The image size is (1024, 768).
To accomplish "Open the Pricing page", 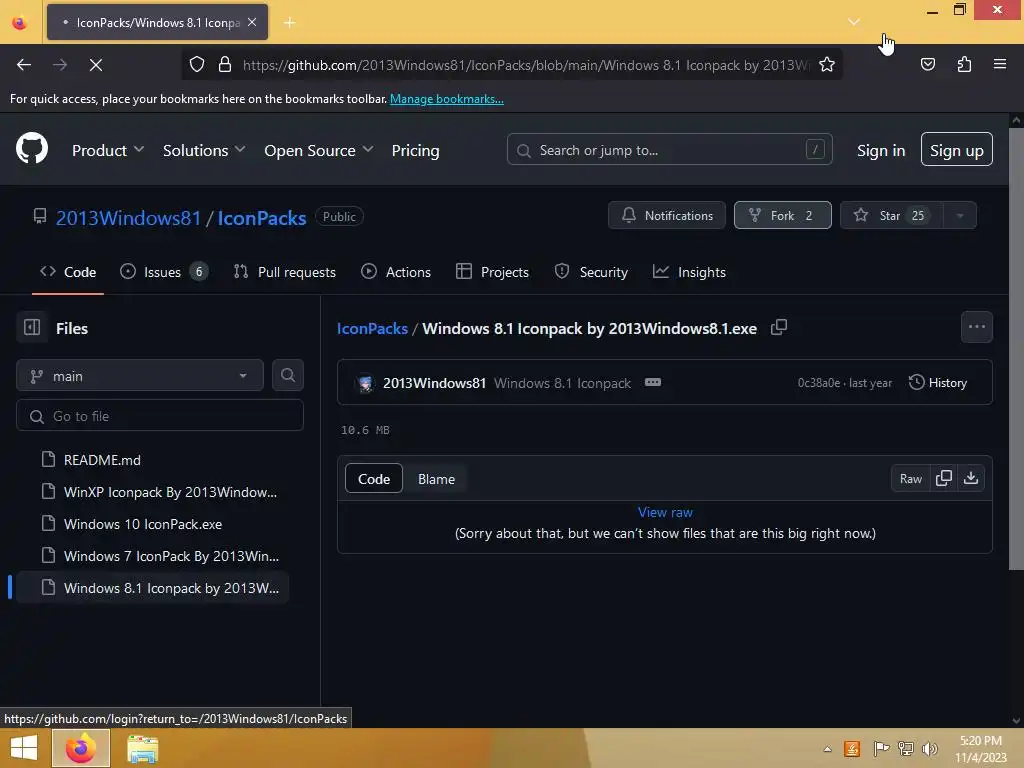I will (x=415, y=150).
